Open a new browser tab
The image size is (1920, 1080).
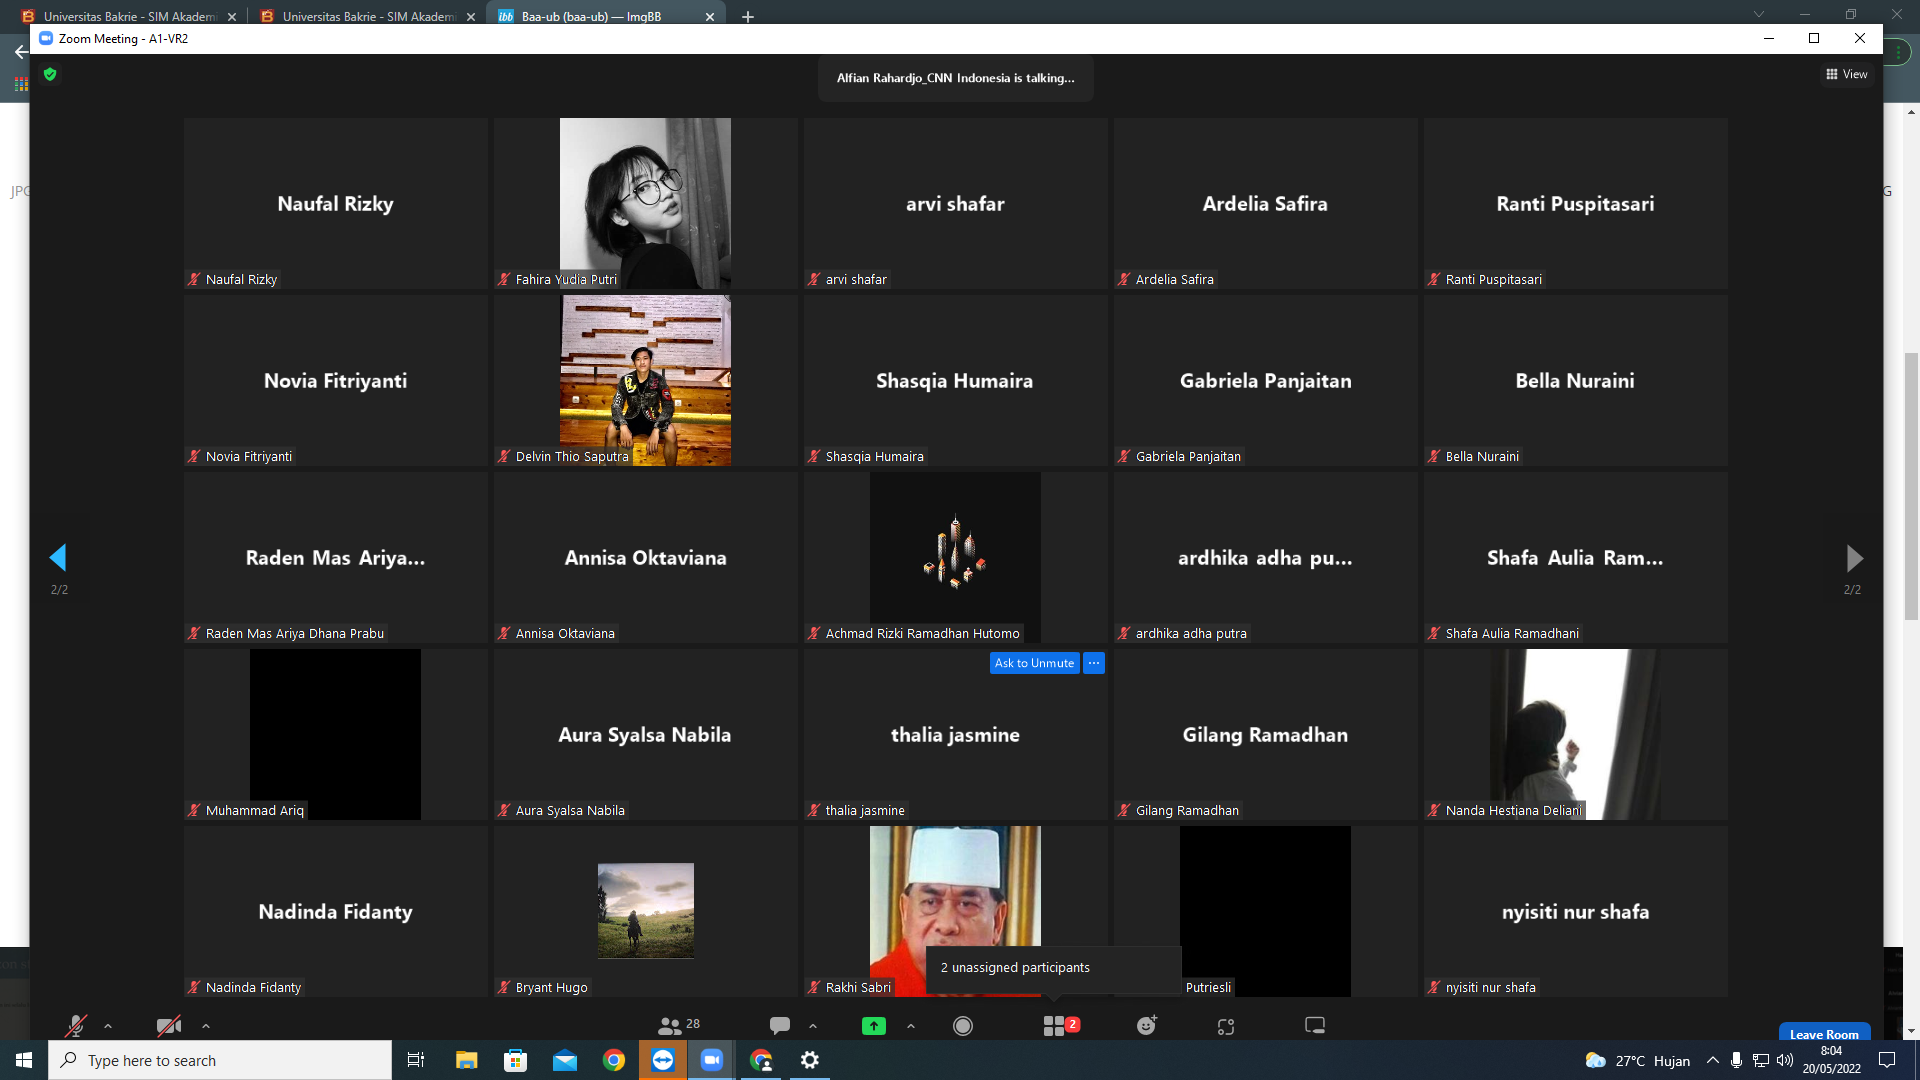747,17
